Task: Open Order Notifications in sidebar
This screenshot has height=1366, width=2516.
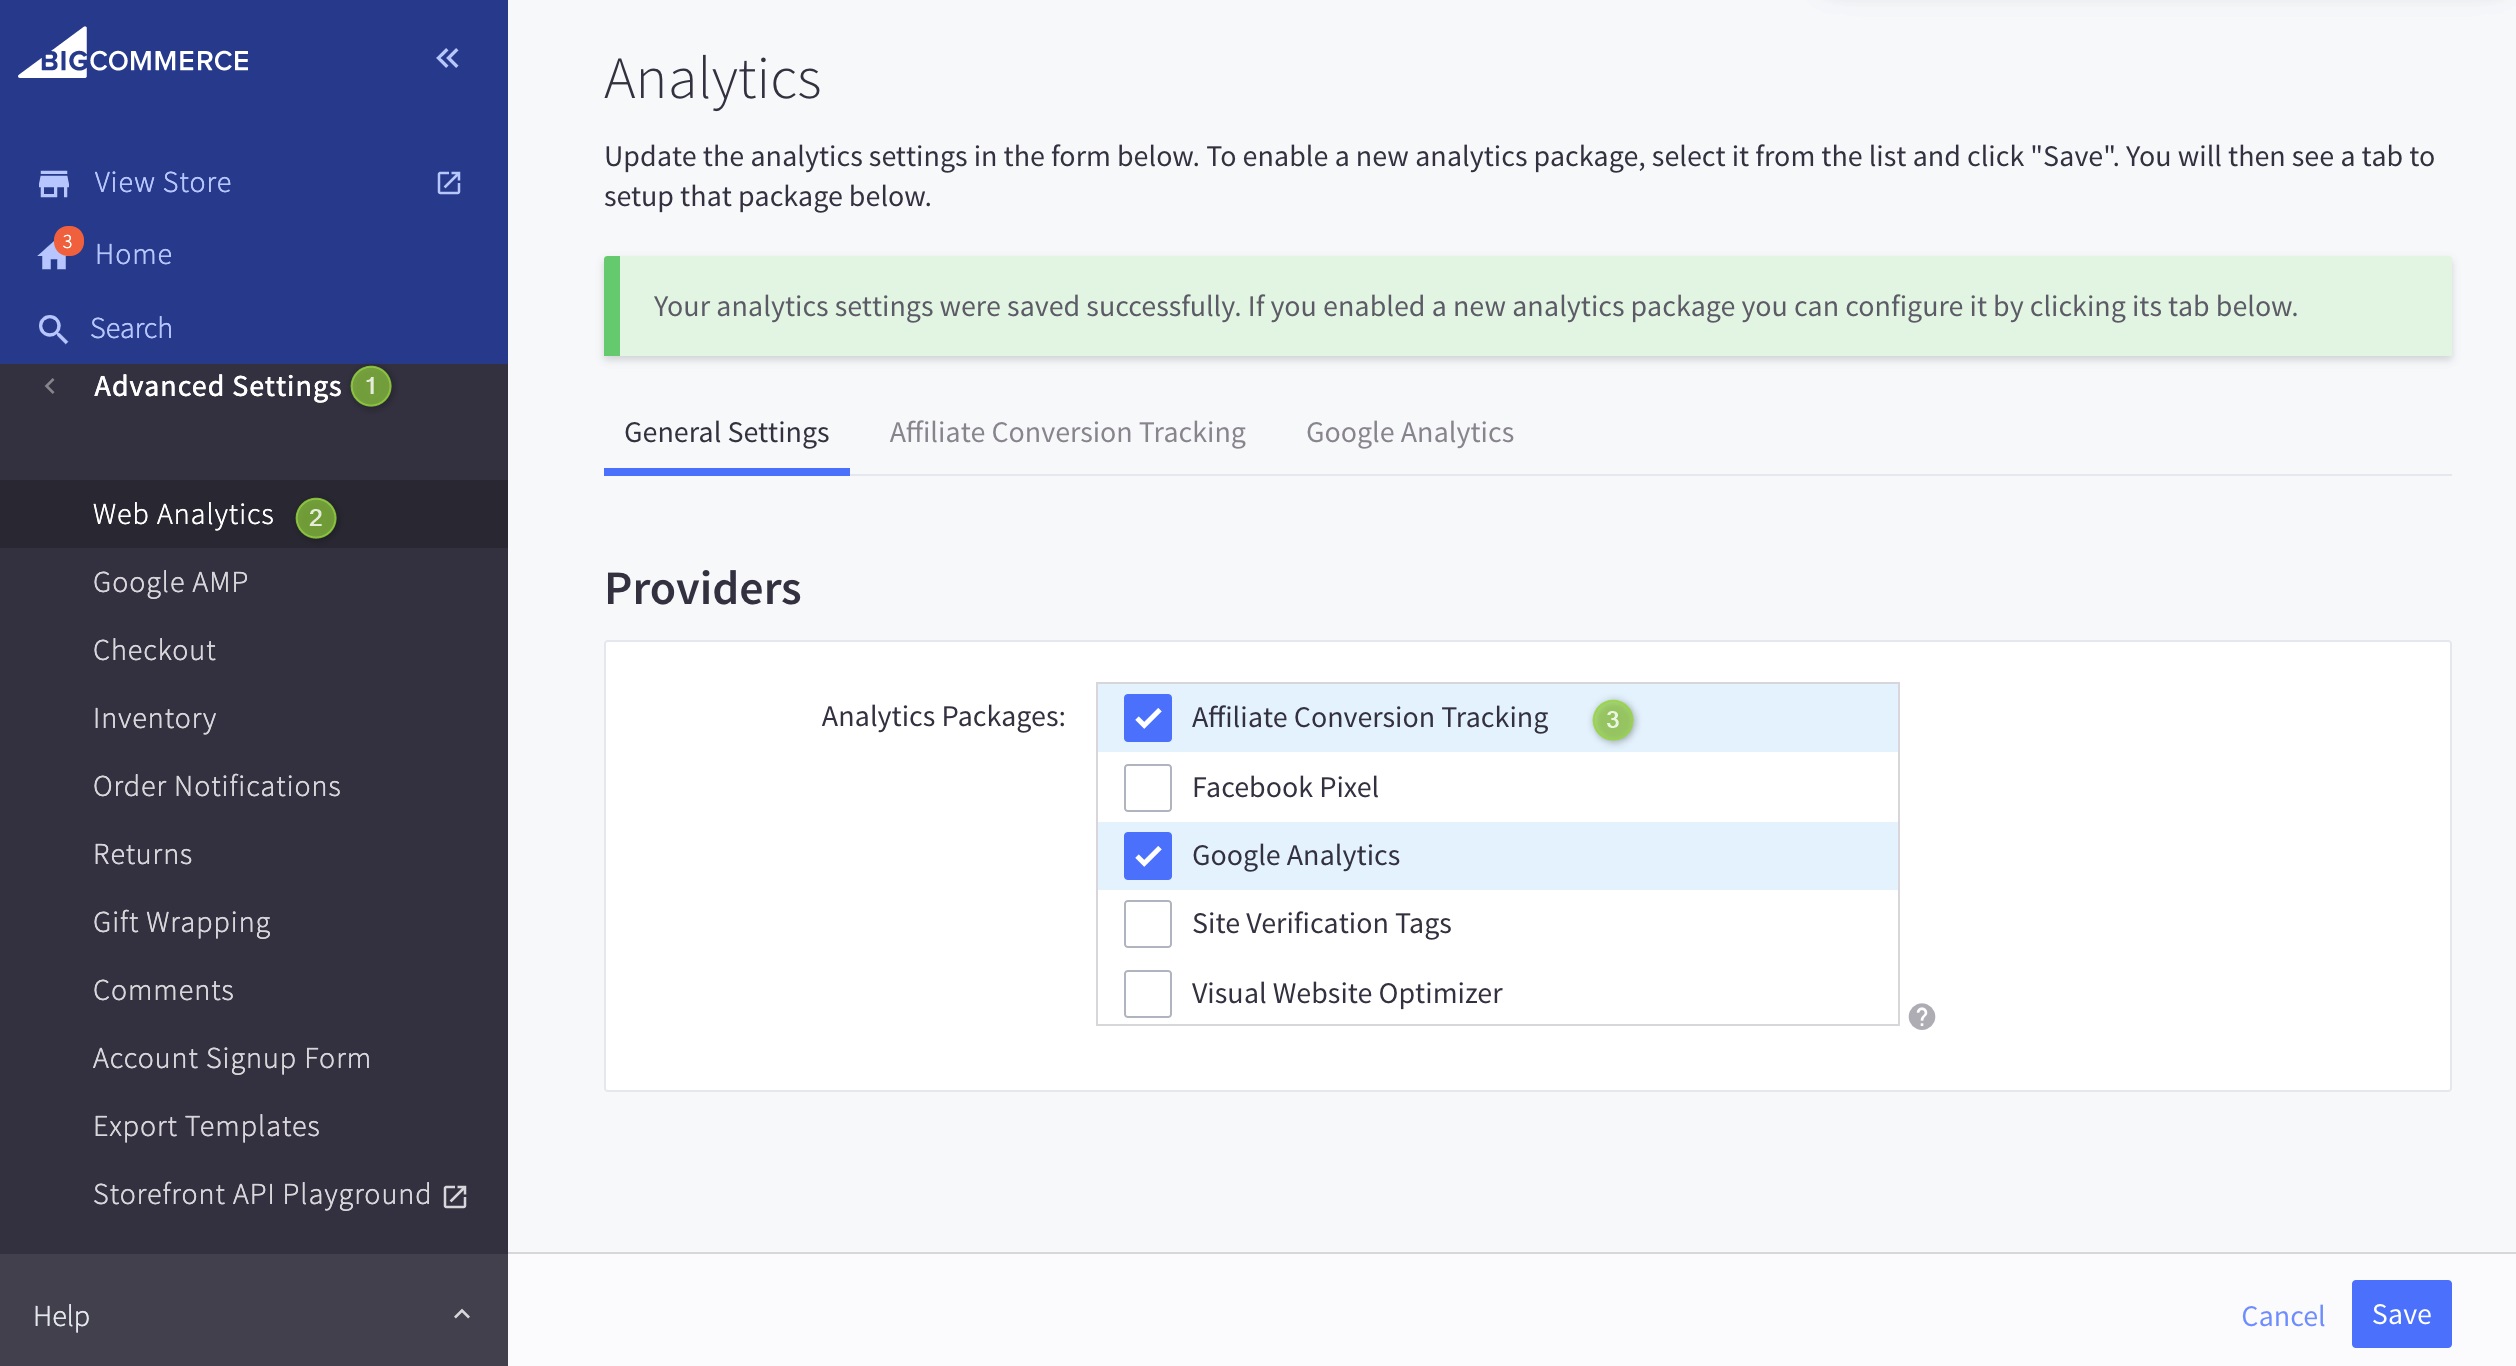Action: (216, 786)
